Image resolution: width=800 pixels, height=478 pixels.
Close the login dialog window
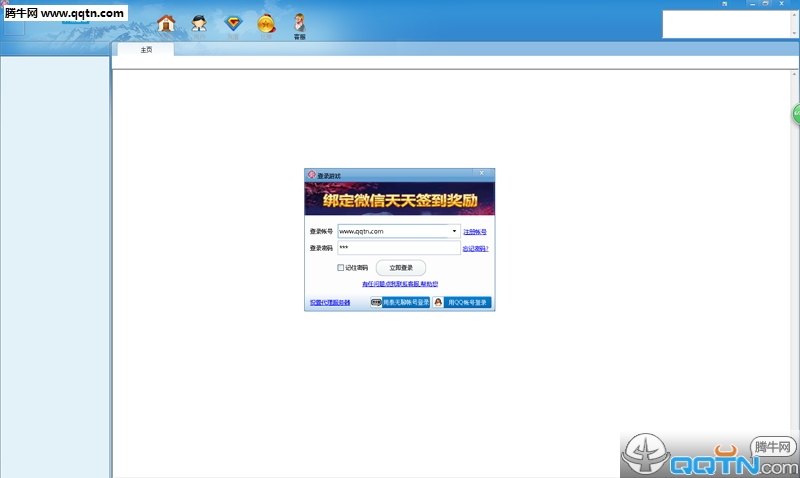[482, 174]
